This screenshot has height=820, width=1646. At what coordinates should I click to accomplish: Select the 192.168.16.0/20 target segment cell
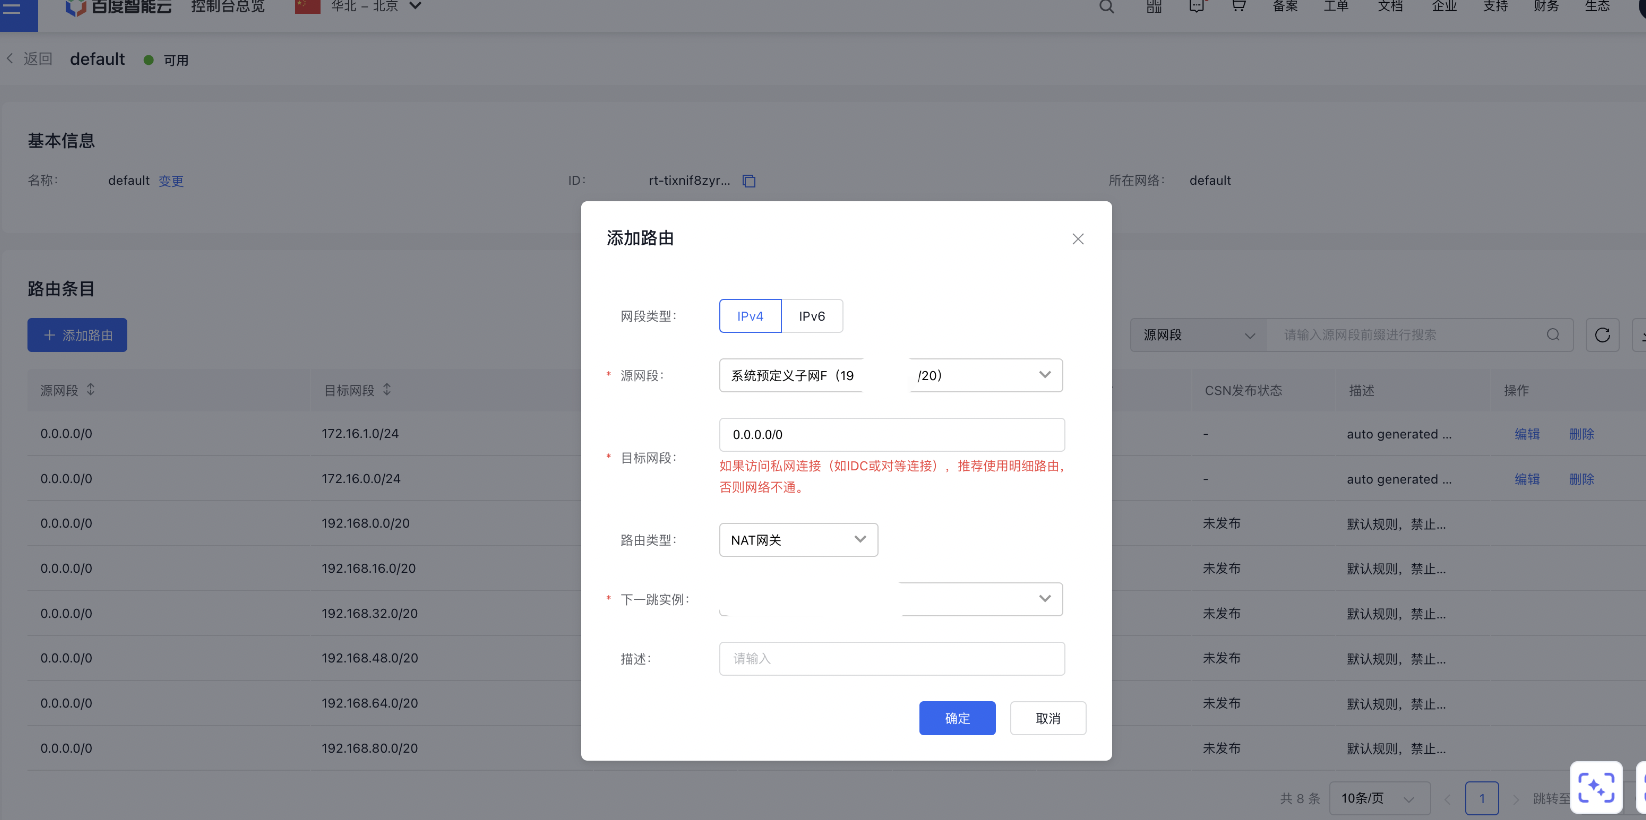point(369,568)
